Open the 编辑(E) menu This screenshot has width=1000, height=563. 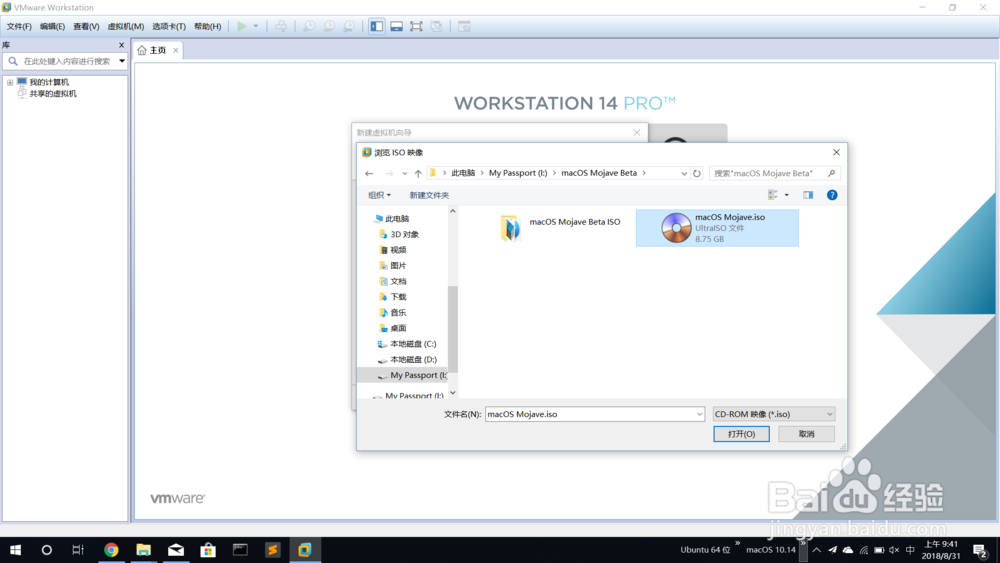pos(52,26)
